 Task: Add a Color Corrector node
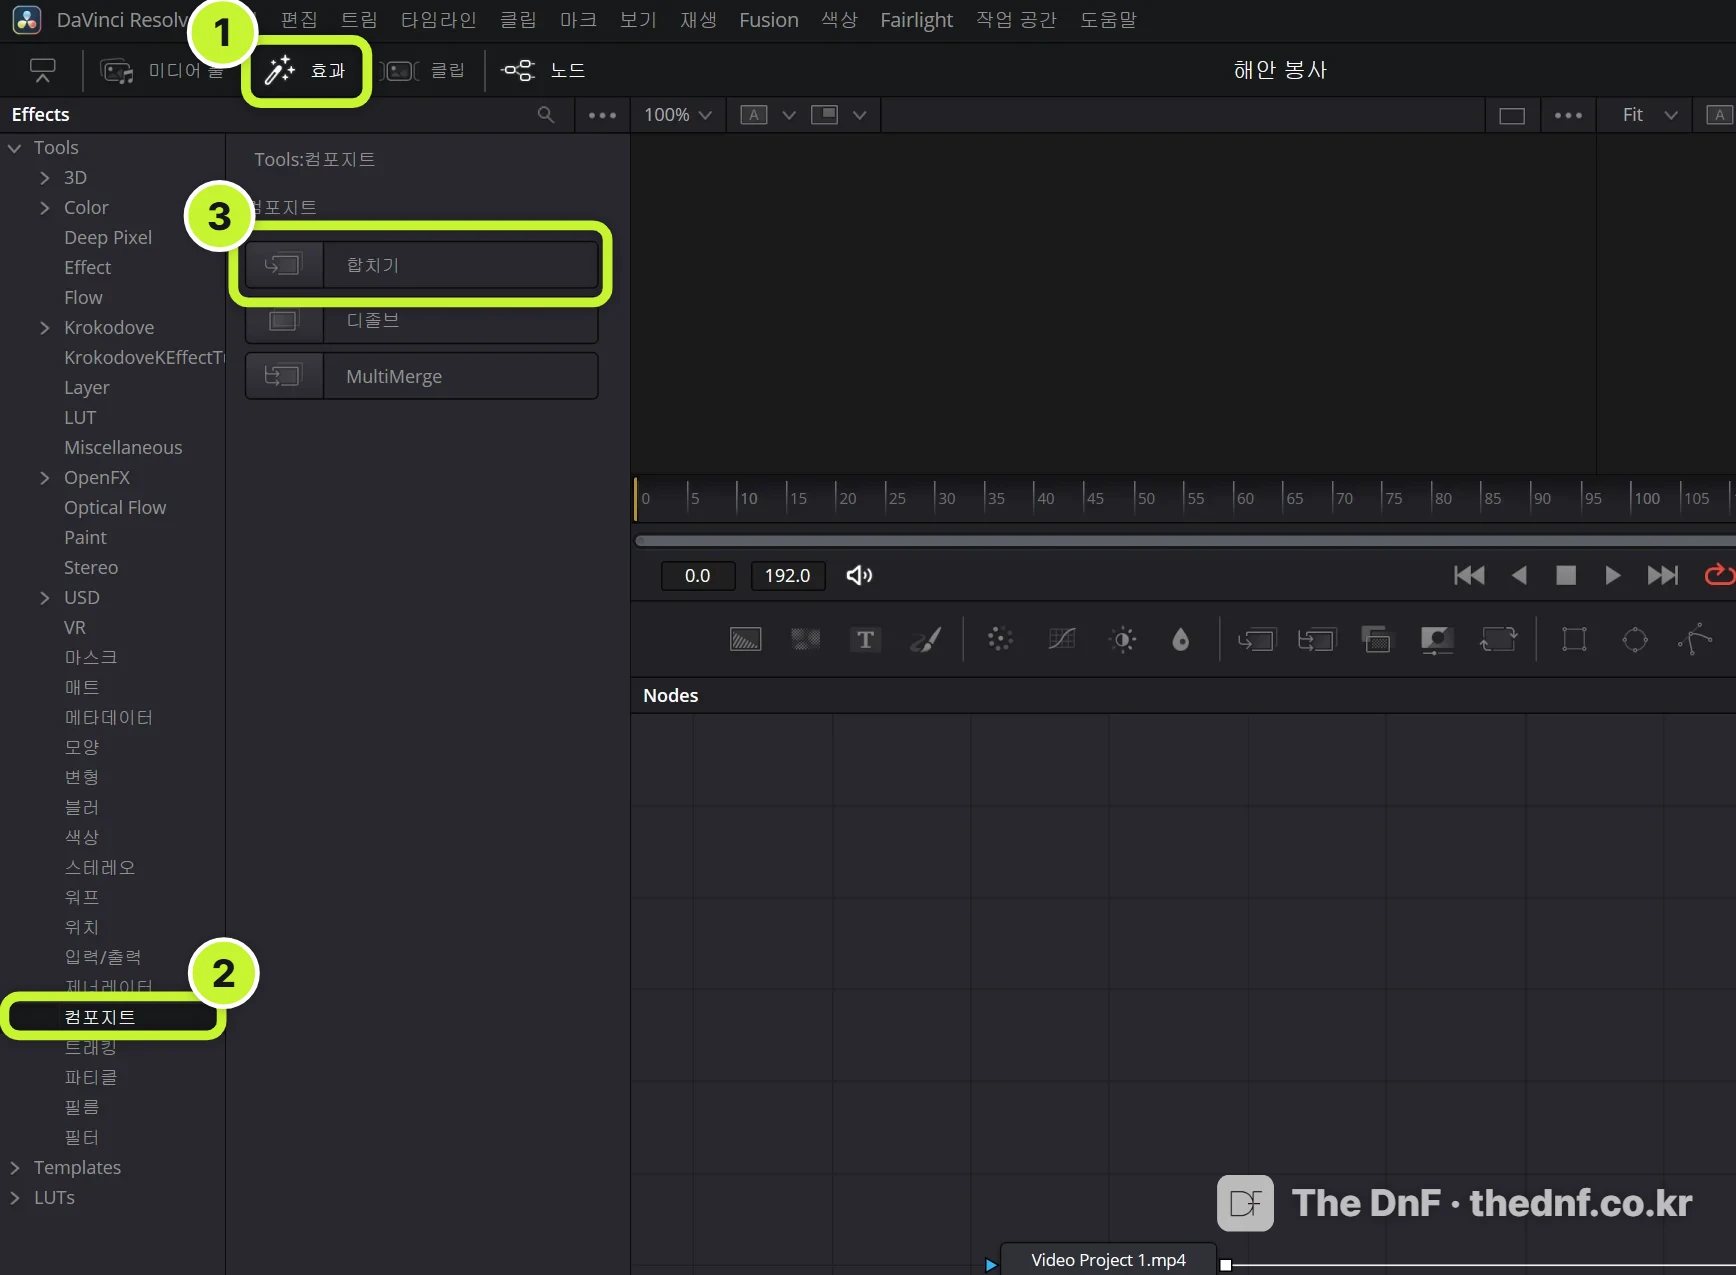(1000, 639)
